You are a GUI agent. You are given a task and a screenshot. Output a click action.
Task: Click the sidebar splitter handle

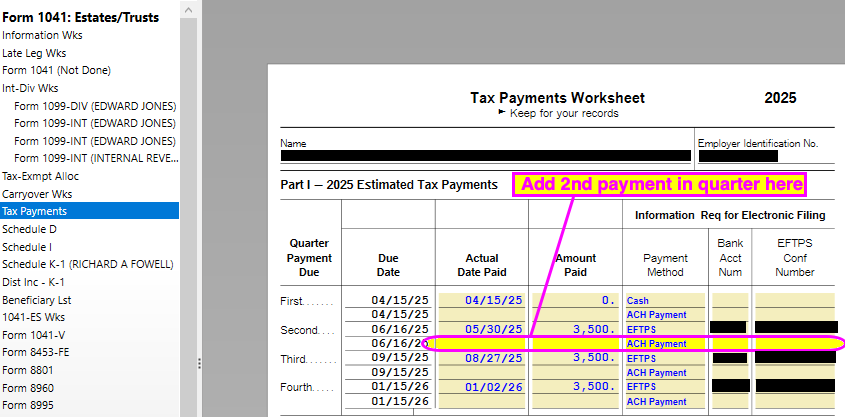[x=198, y=364]
